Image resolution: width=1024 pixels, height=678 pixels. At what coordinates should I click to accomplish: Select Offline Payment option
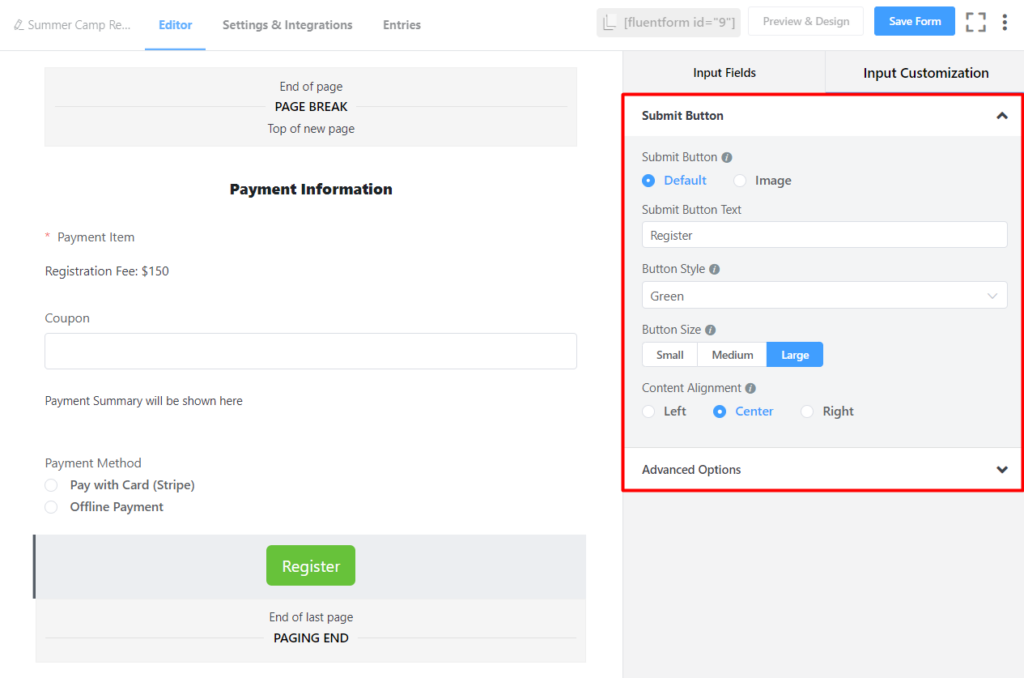(52, 507)
